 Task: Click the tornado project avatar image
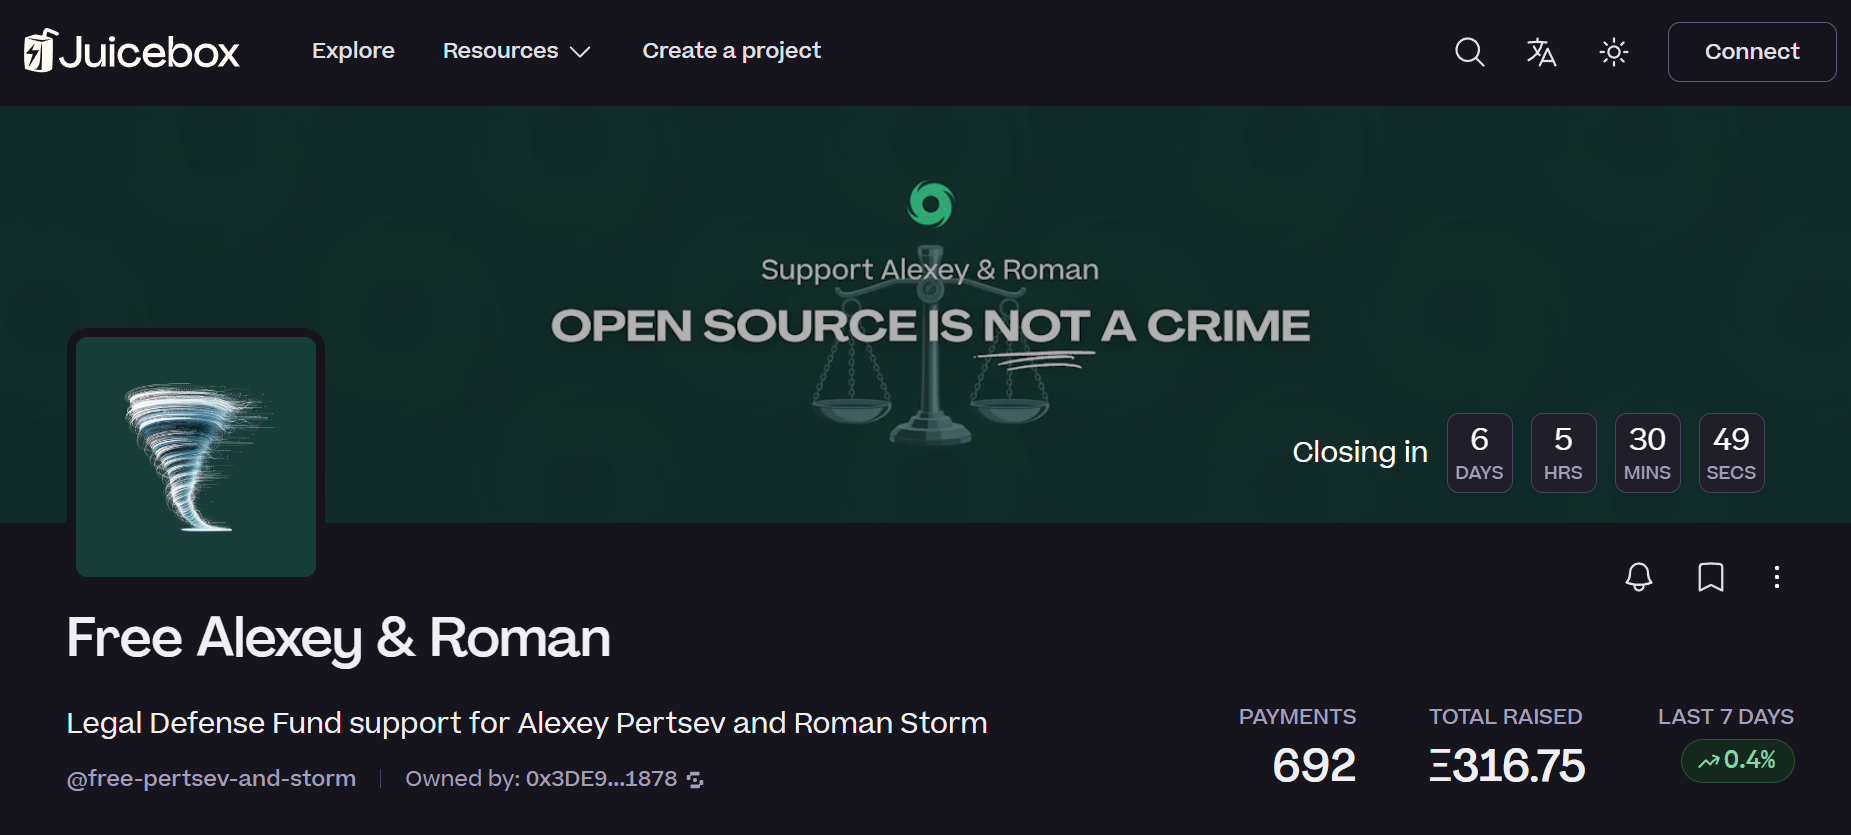tap(196, 457)
